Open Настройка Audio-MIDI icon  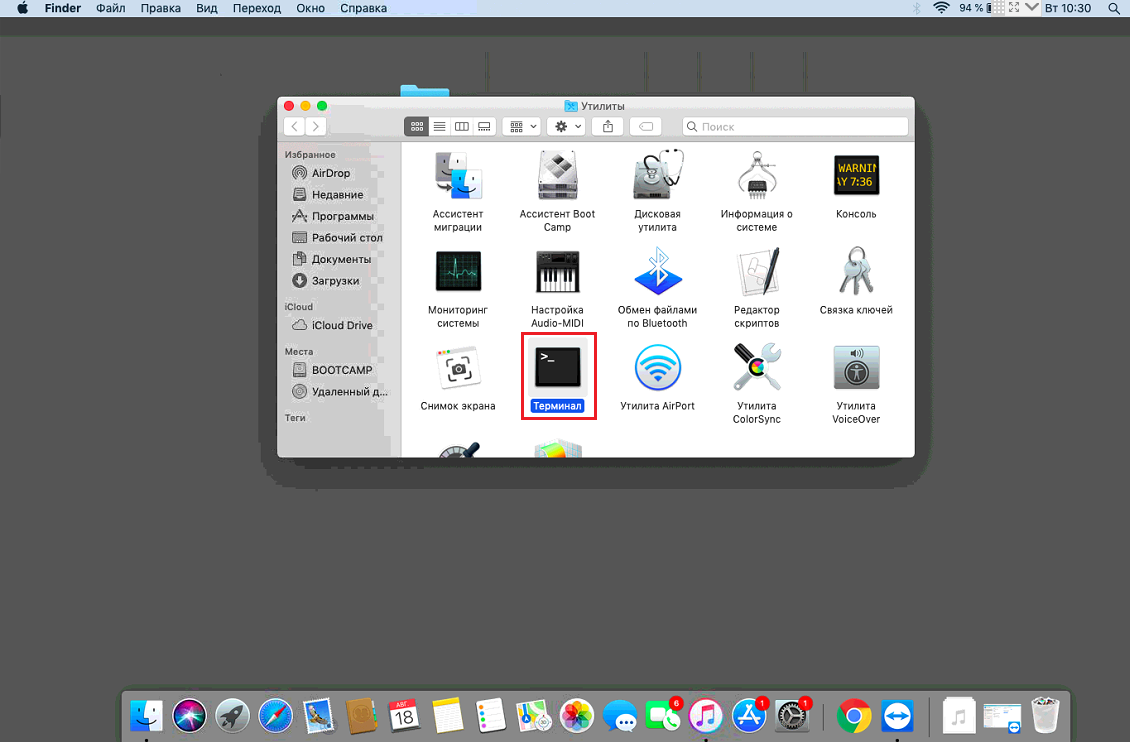coord(557,273)
